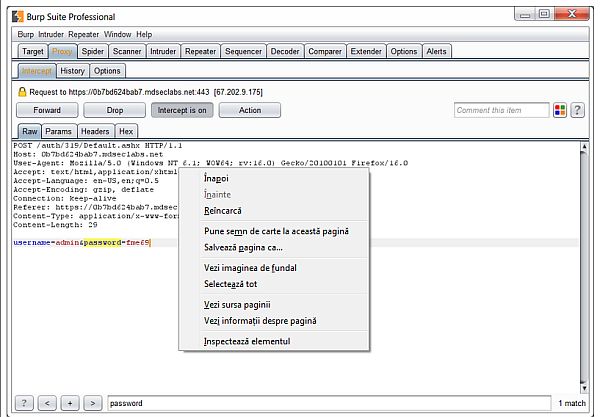Click the Burp Suite logo icon

tap(18, 16)
